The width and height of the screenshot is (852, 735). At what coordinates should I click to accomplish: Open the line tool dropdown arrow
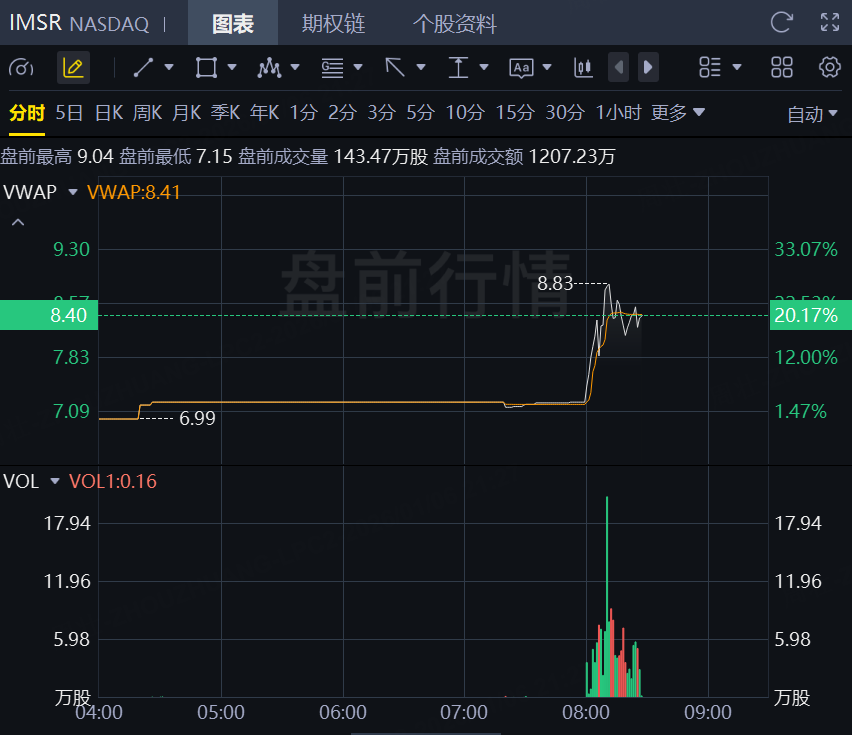169,67
